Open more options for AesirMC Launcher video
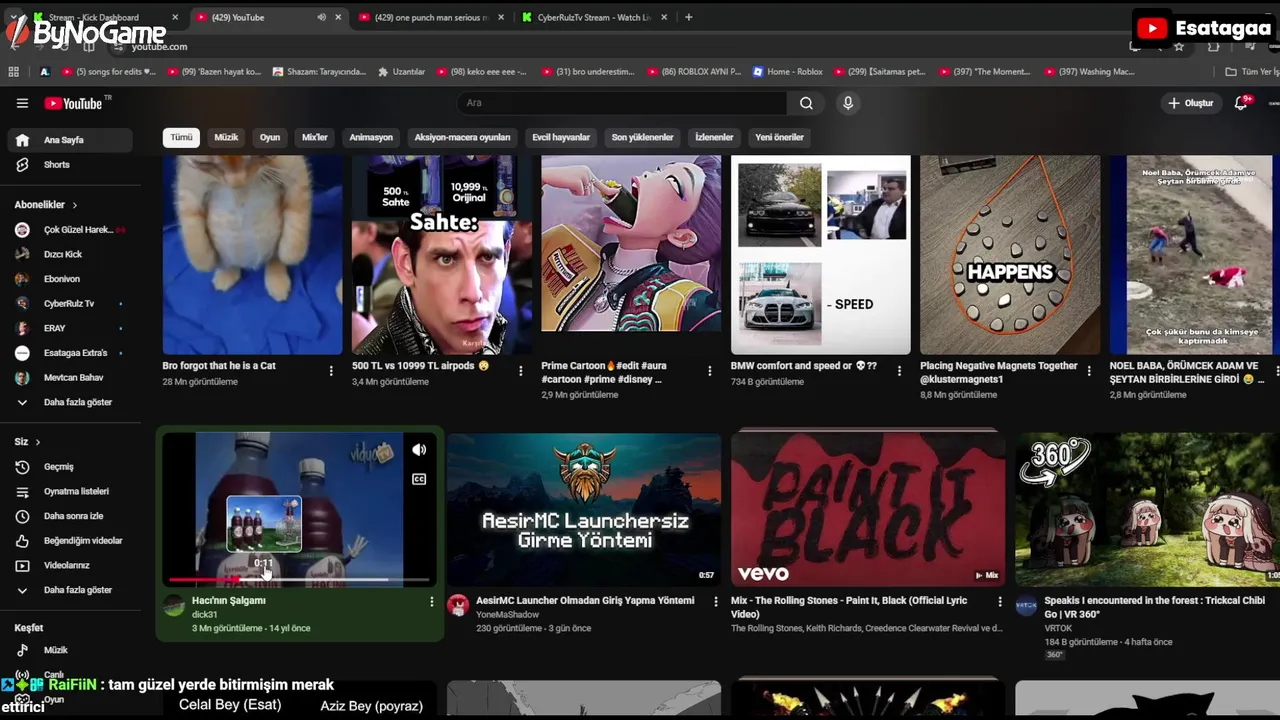 click(715, 602)
